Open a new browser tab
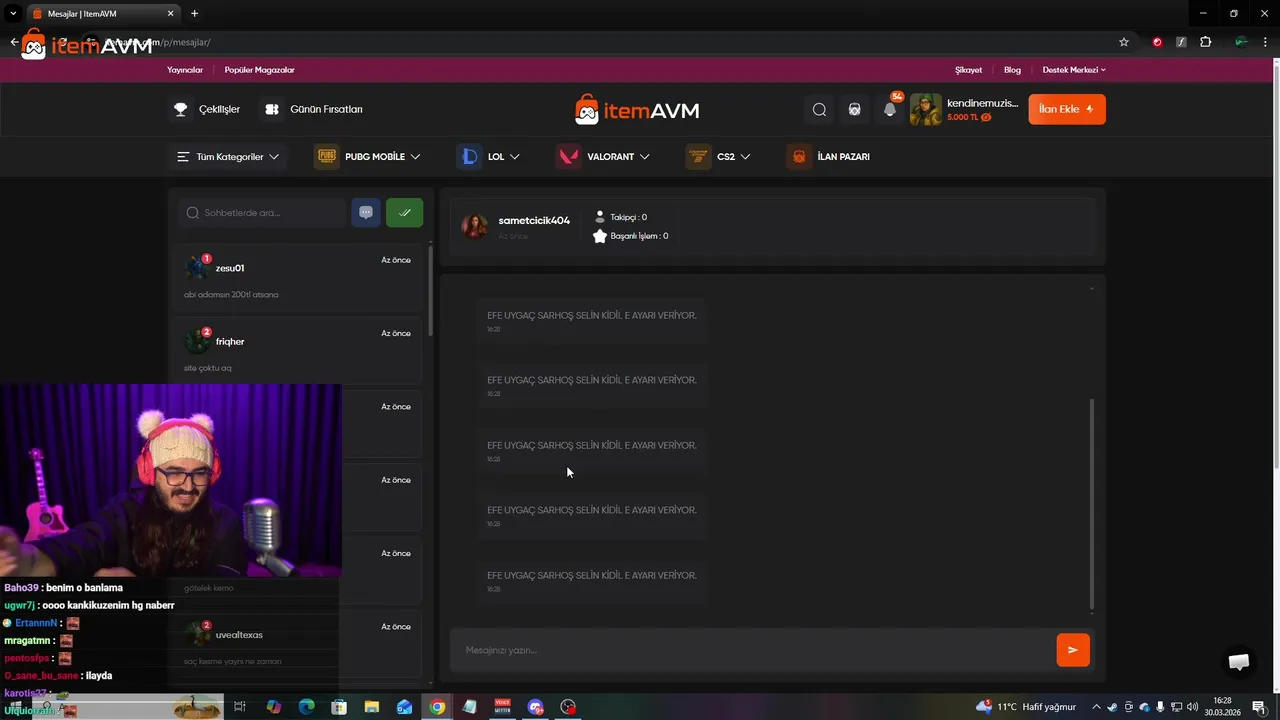 pos(194,14)
